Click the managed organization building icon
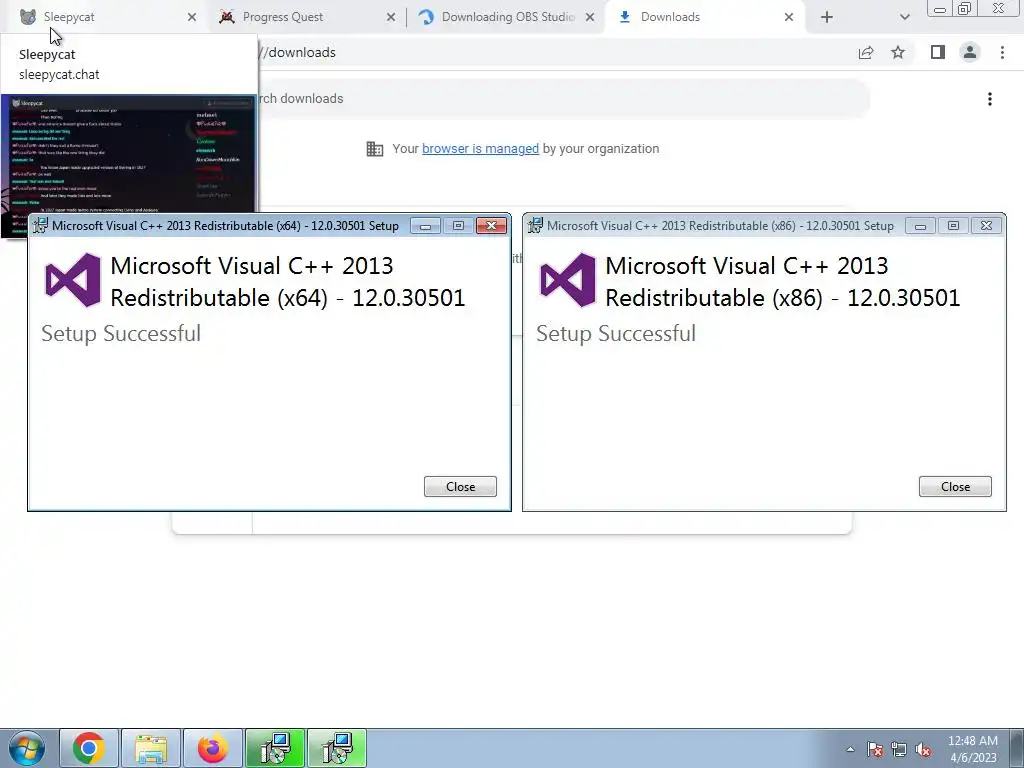The width and height of the screenshot is (1024, 768). coord(375,149)
